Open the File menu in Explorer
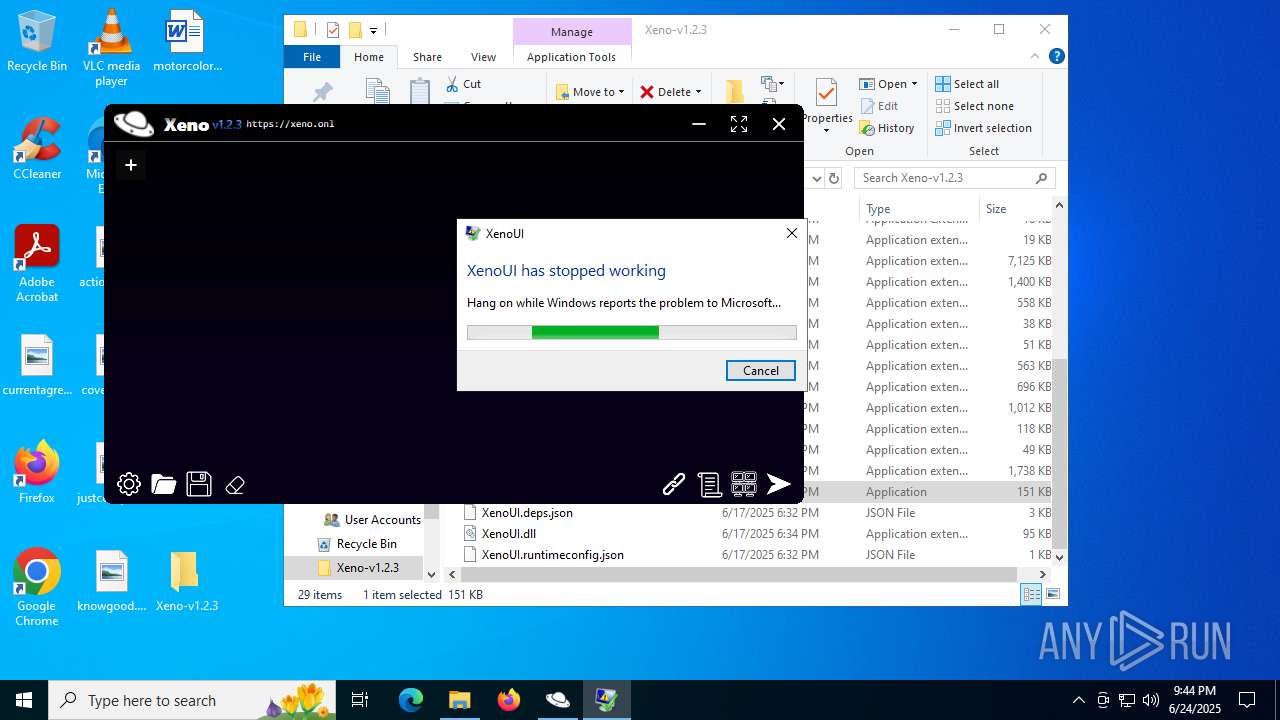The height and width of the screenshot is (720, 1280). pos(312,57)
